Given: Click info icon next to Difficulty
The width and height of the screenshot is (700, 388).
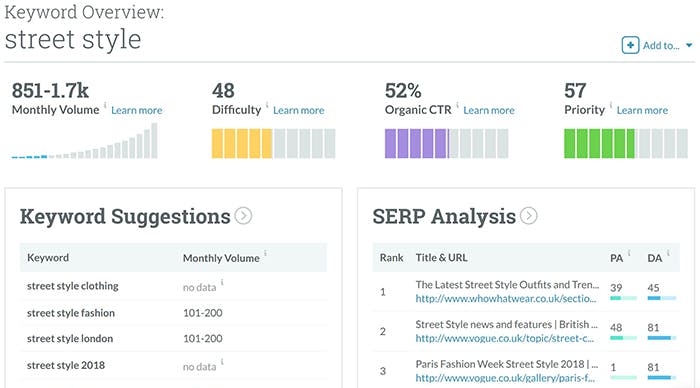Looking at the screenshot, I should tap(267, 105).
